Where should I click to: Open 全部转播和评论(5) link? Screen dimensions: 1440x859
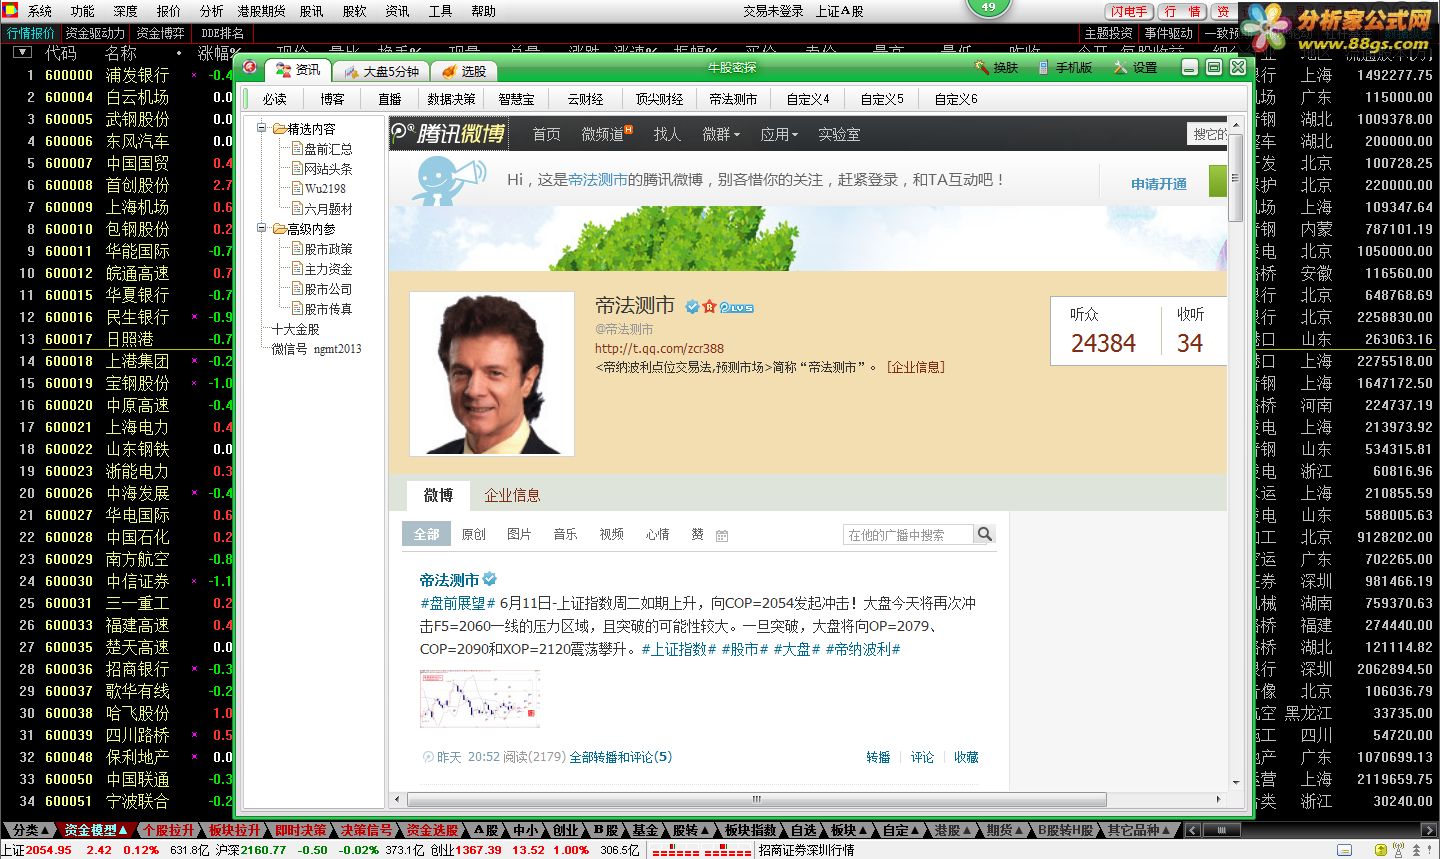coord(620,757)
